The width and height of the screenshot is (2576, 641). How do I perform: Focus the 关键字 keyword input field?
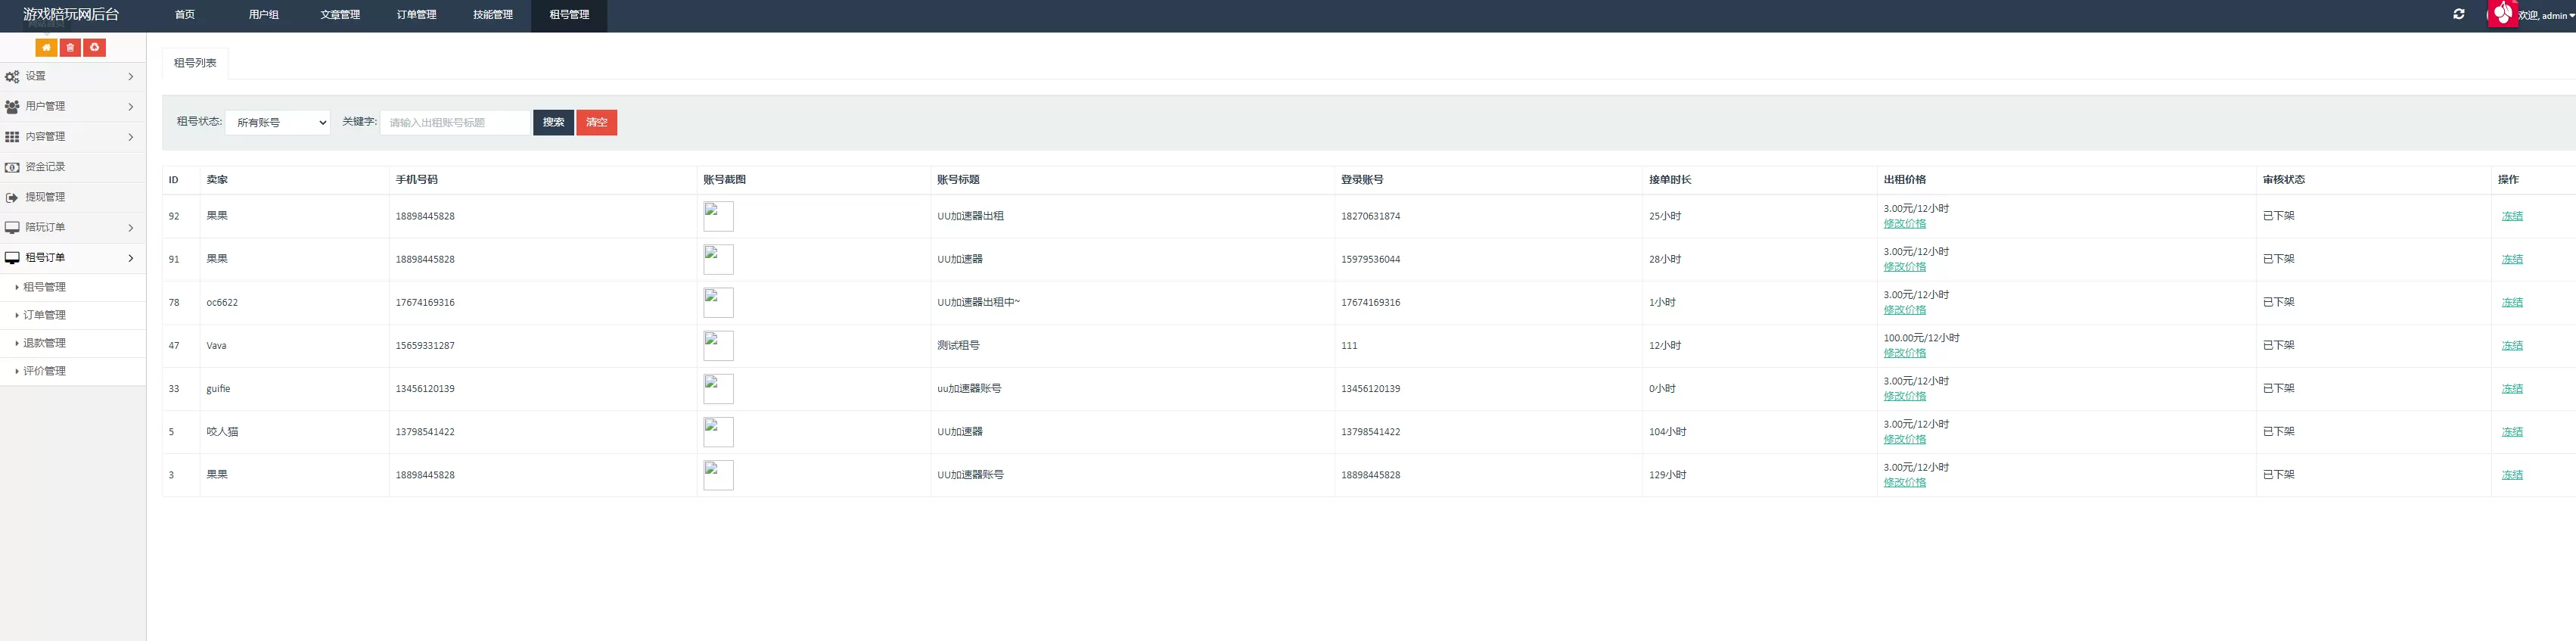click(x=455, y=123)
